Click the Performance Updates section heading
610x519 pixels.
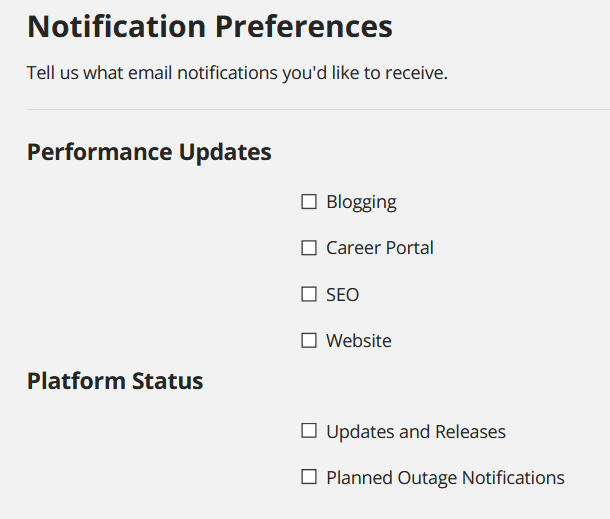149,152
